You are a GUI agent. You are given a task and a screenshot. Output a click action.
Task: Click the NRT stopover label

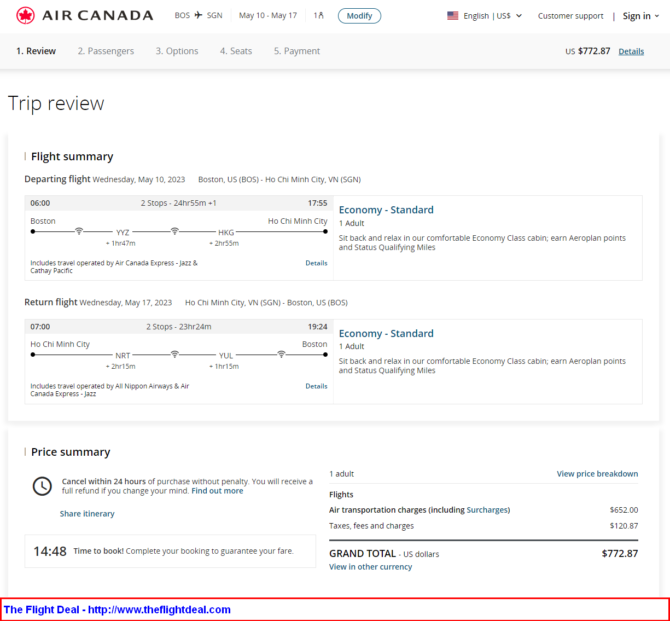[123, 356]
